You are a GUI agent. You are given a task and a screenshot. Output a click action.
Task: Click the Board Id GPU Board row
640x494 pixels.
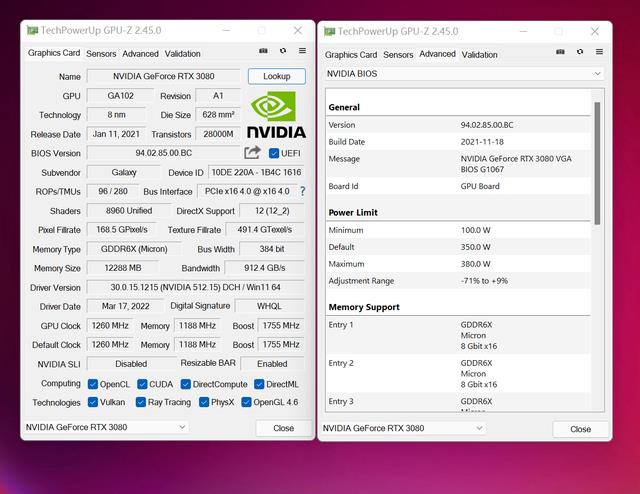pyautogui.click(x=458, y=186)
